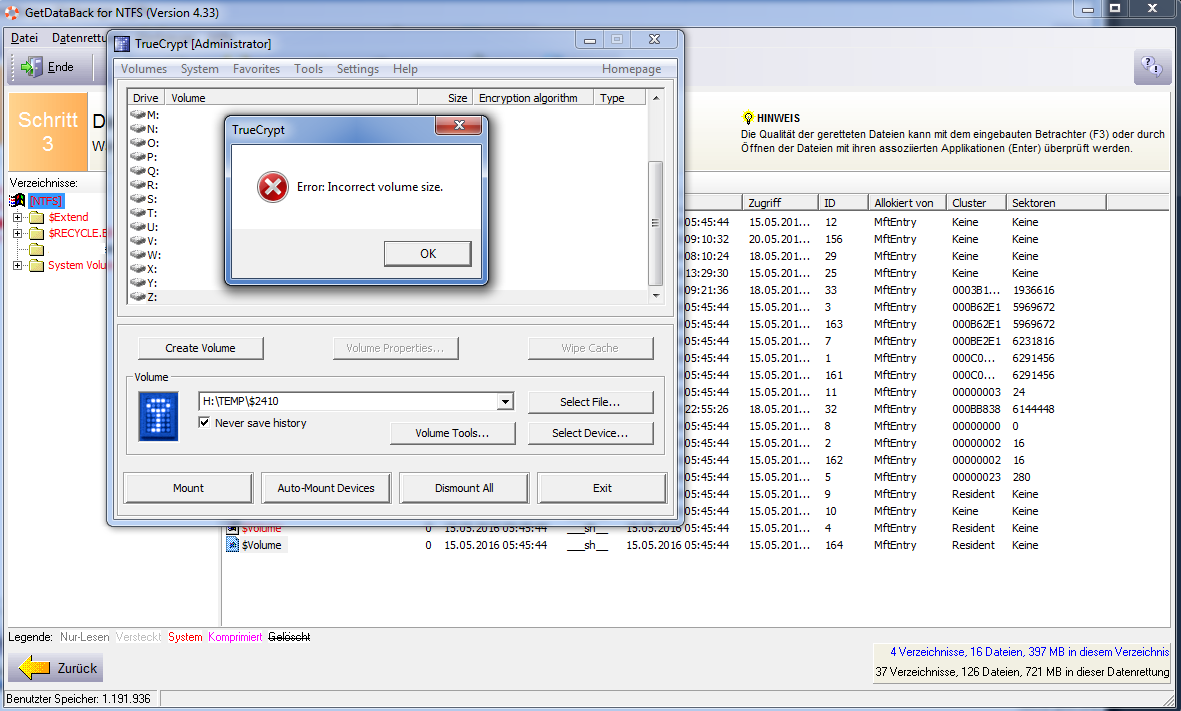Click the Create Volume button

(x=200, y=348)
